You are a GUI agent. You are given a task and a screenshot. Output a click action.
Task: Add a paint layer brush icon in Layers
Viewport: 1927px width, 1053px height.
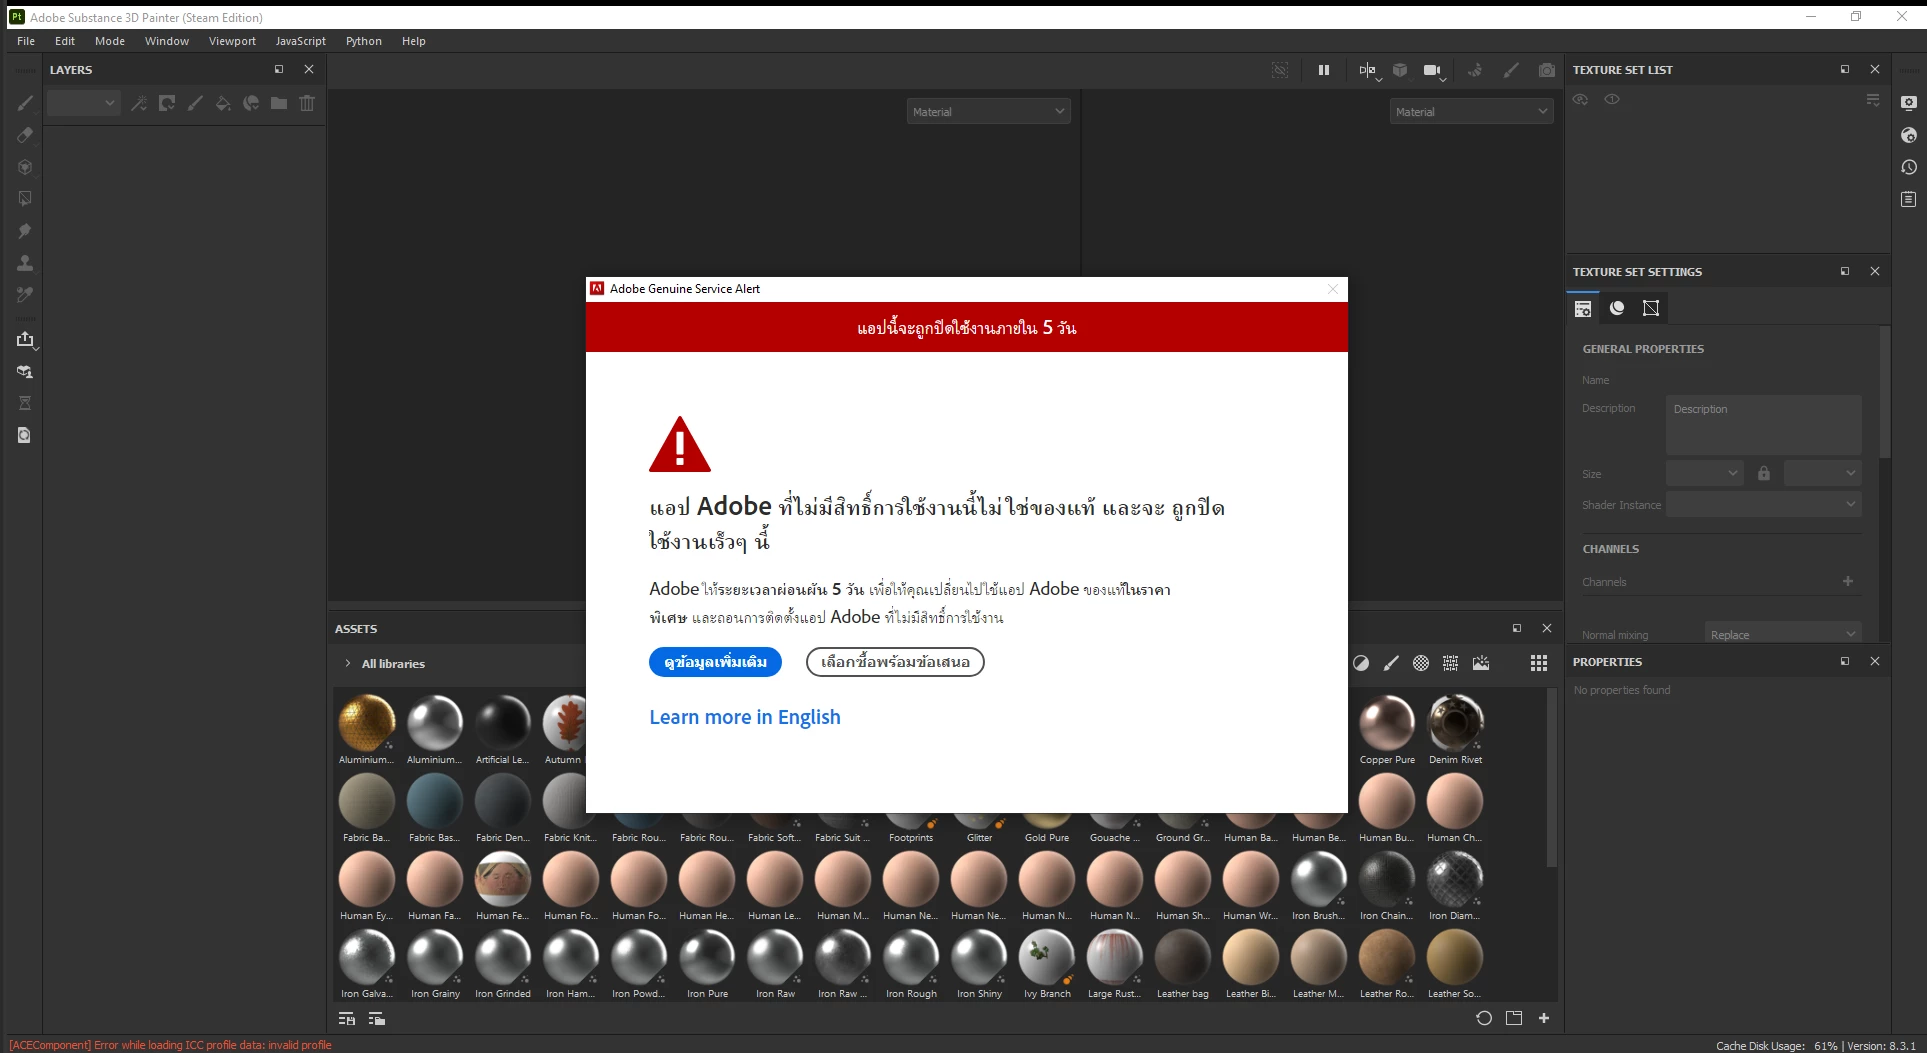195,103
